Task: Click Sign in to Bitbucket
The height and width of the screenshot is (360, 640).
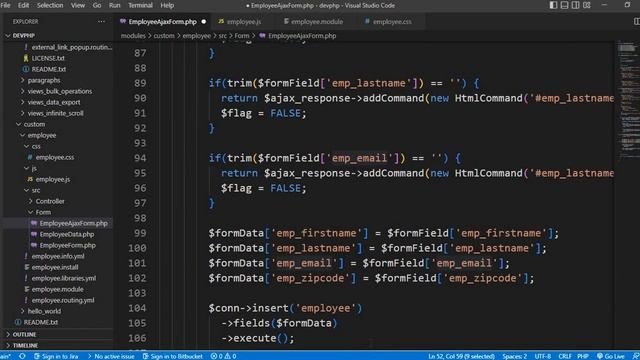Action: [173, 356]
